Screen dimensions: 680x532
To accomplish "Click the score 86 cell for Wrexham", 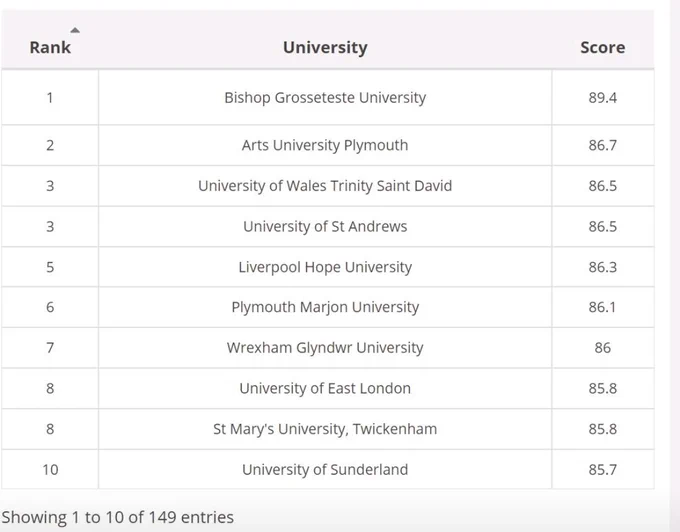I will (603, 348).
